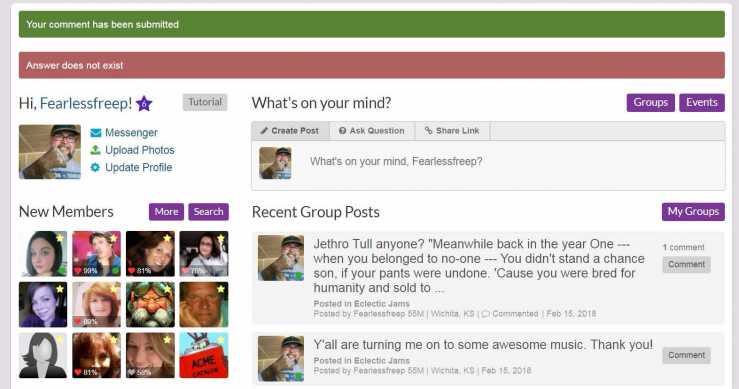Open the Update Profile link
739x389 pixels.
click(x=139, y=167)
